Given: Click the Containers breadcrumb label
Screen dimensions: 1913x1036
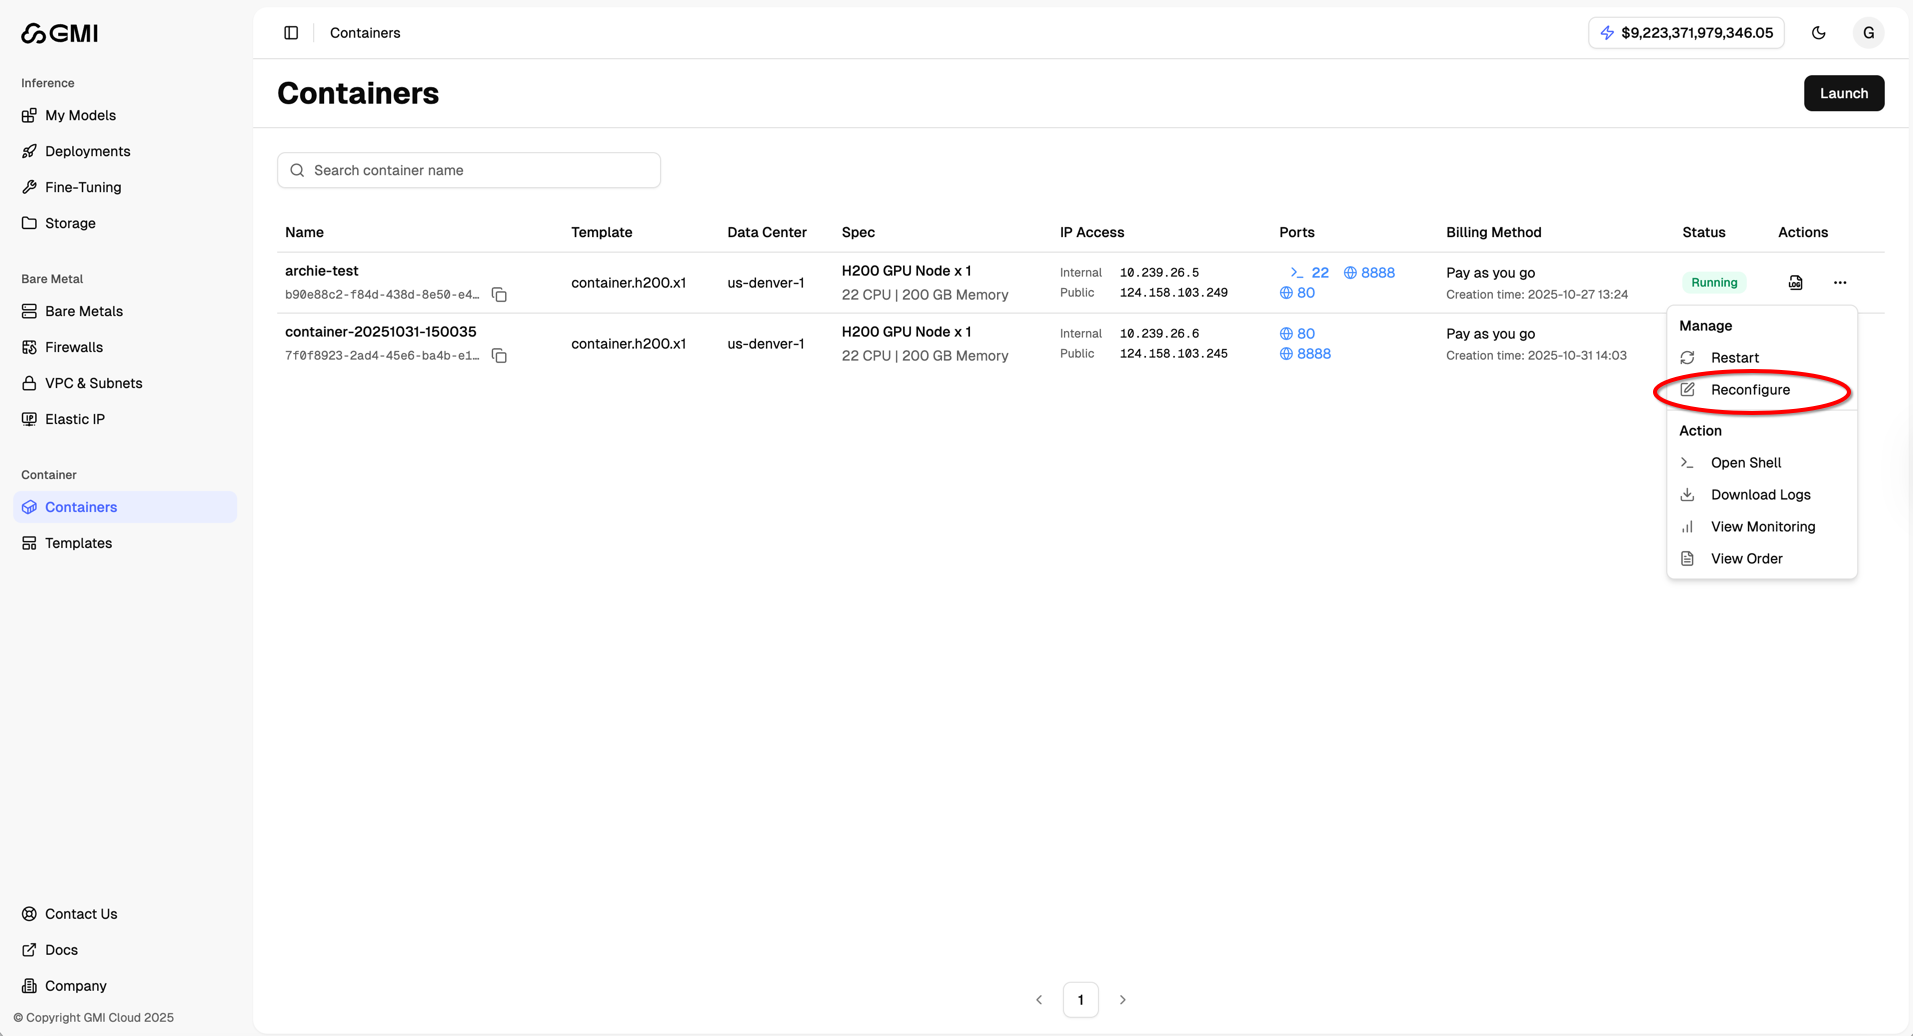Looking at the screenshot, I should click(x=365, y=33).
